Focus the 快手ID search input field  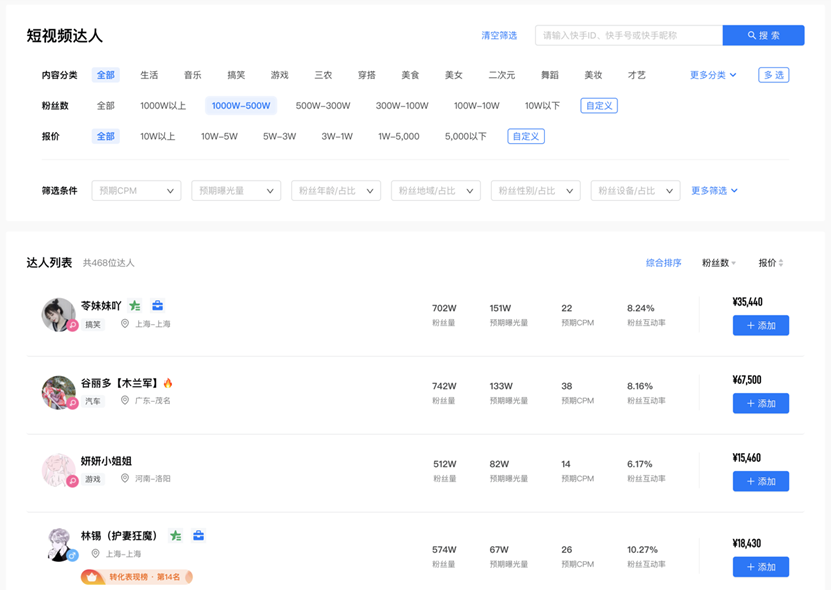[x=628, y=36]
